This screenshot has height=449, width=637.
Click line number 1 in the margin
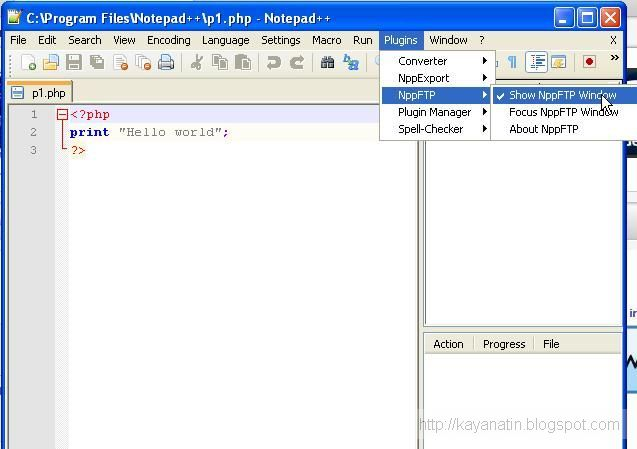34,115
